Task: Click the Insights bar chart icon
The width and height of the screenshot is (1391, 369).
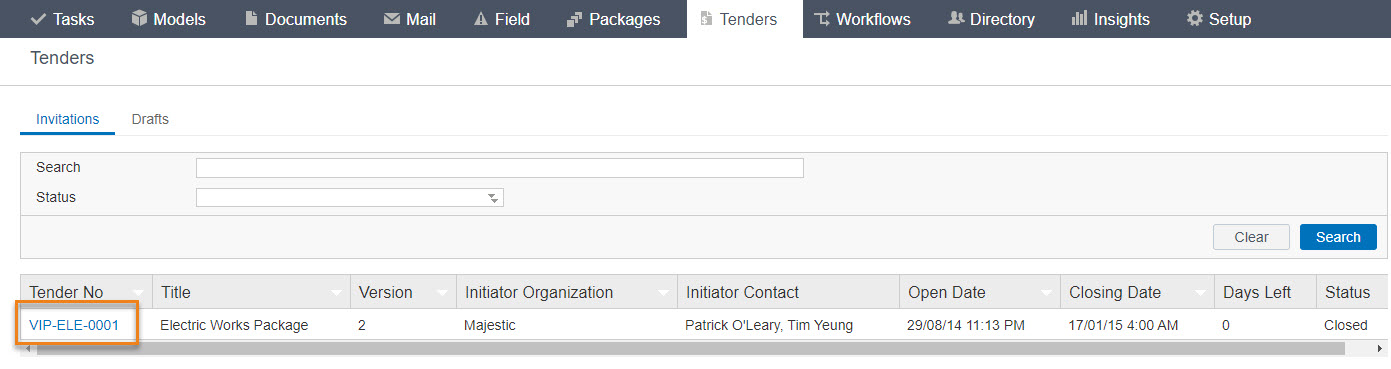Action: pos(1079,19)
